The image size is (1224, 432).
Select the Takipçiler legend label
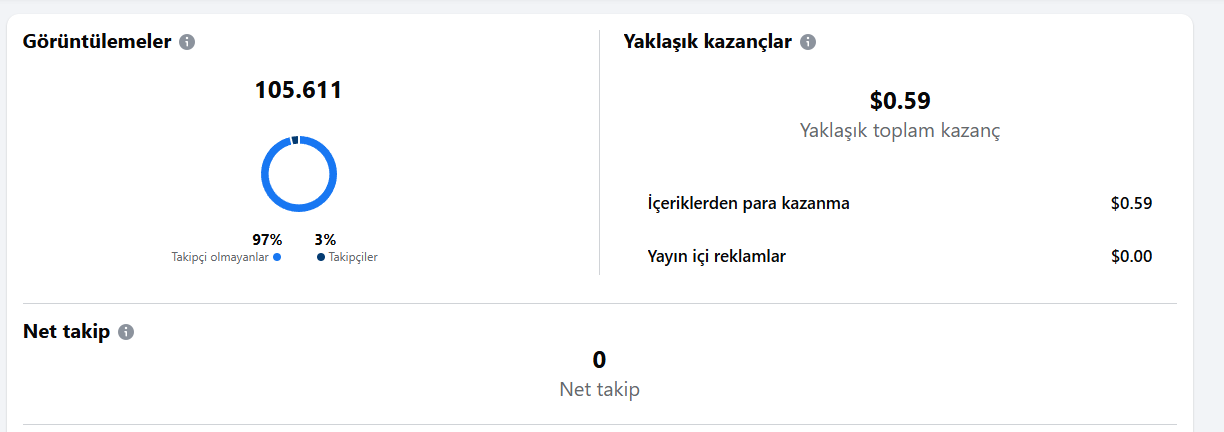pyautogui.click(x=353, y=257)
